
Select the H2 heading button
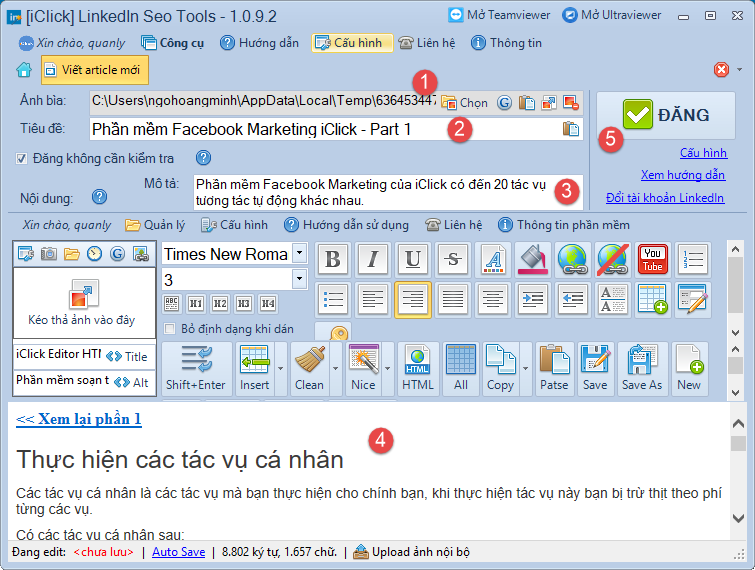[x=220, y=304]
